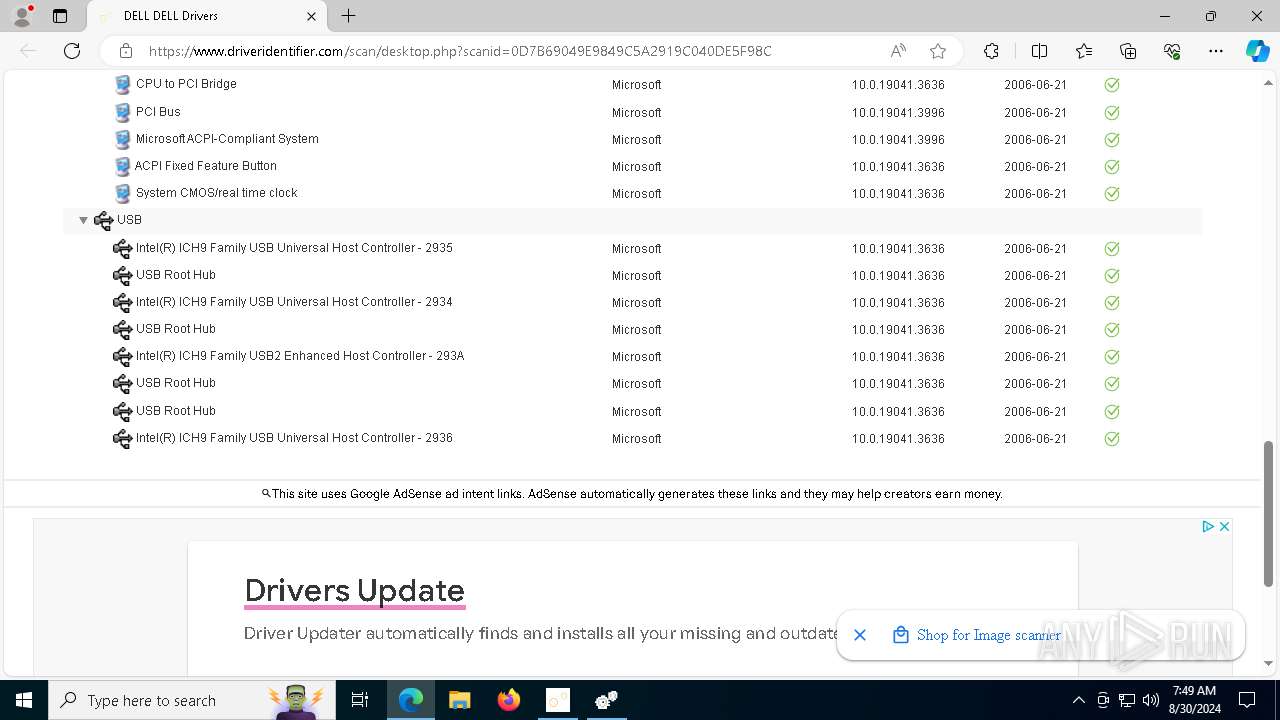
Task: Click the CPU to PCI Bridge device icon
Action: click(123, 85)
